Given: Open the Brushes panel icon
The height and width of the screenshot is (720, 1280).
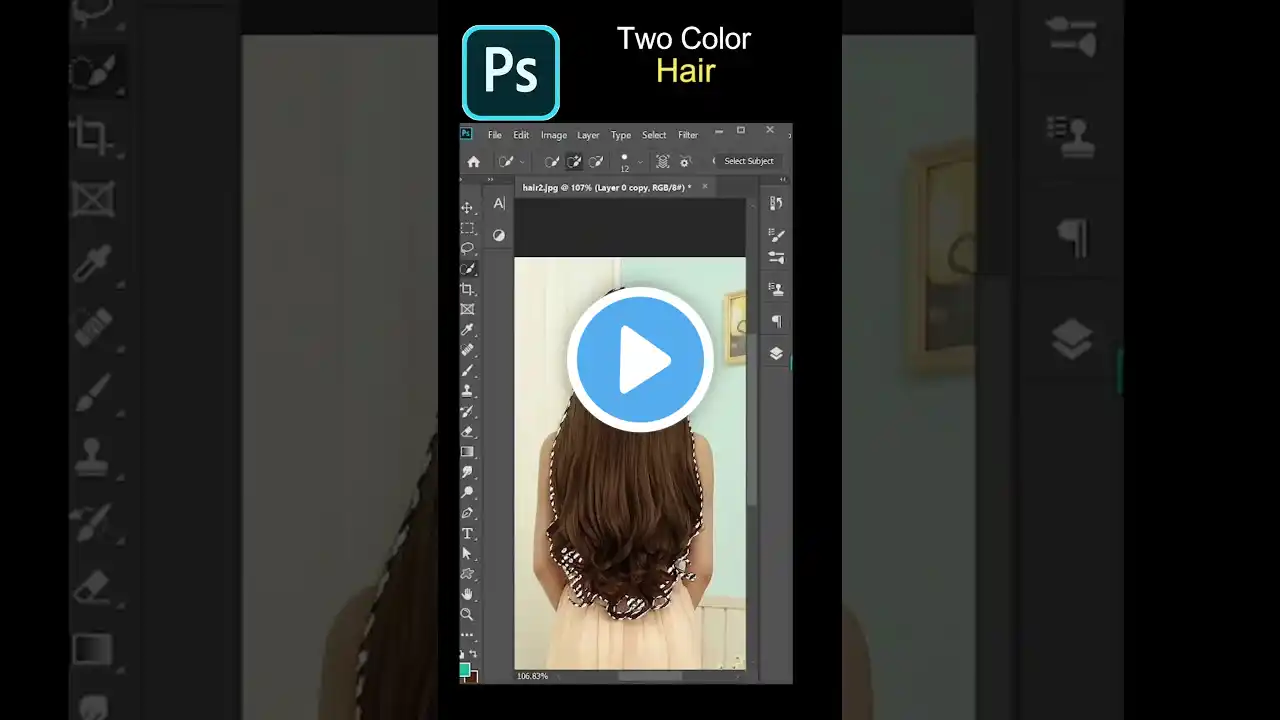Looking at the screenshot, I should click(776, 257).
